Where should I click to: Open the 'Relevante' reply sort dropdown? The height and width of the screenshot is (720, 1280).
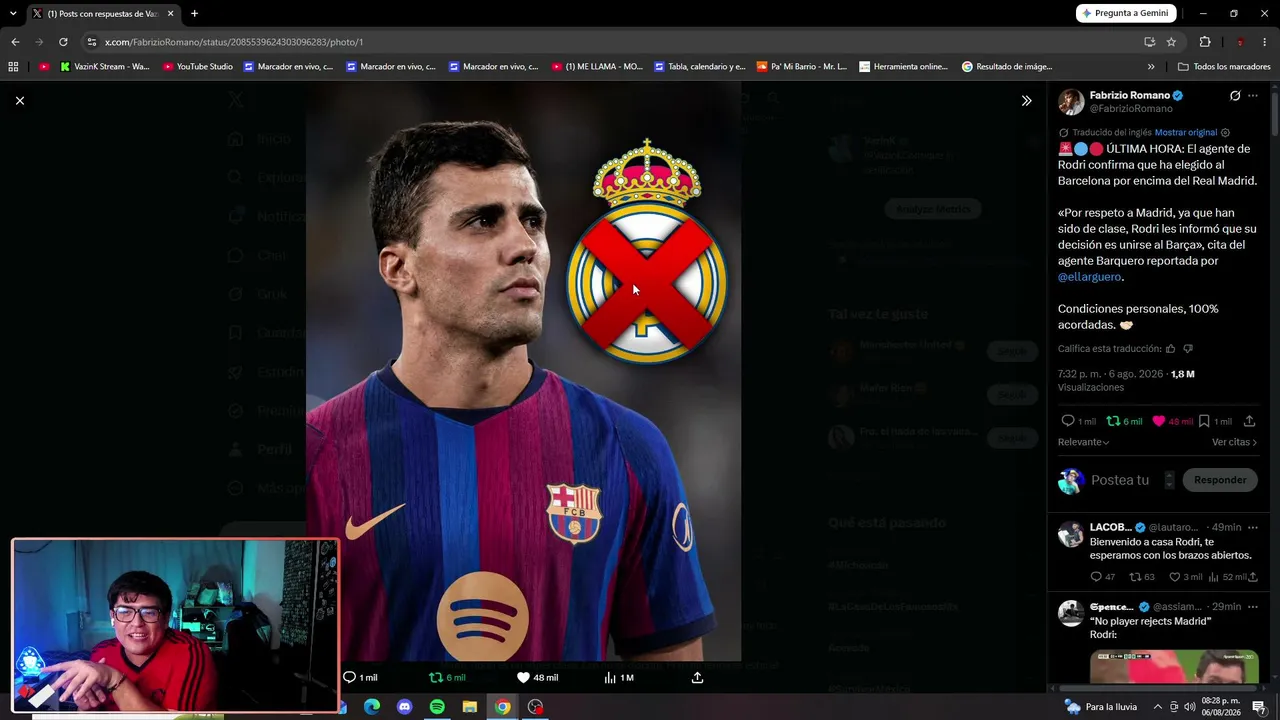[1084, 442]
